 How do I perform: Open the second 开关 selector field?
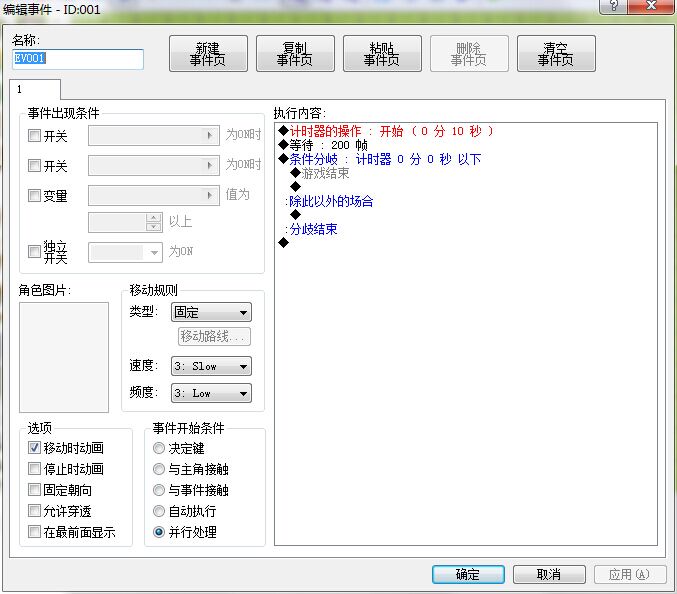(x=154, y=165)
